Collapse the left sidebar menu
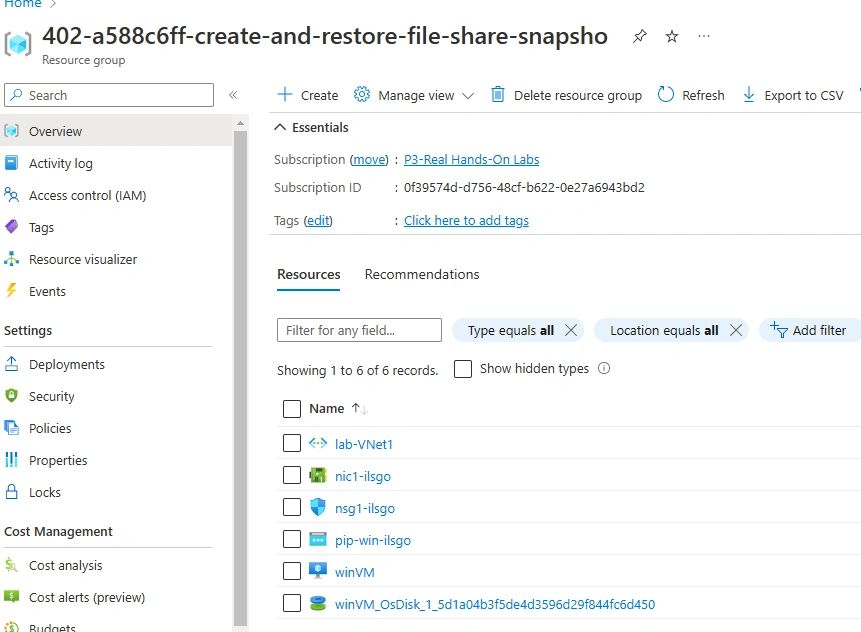 coord(233,95)
